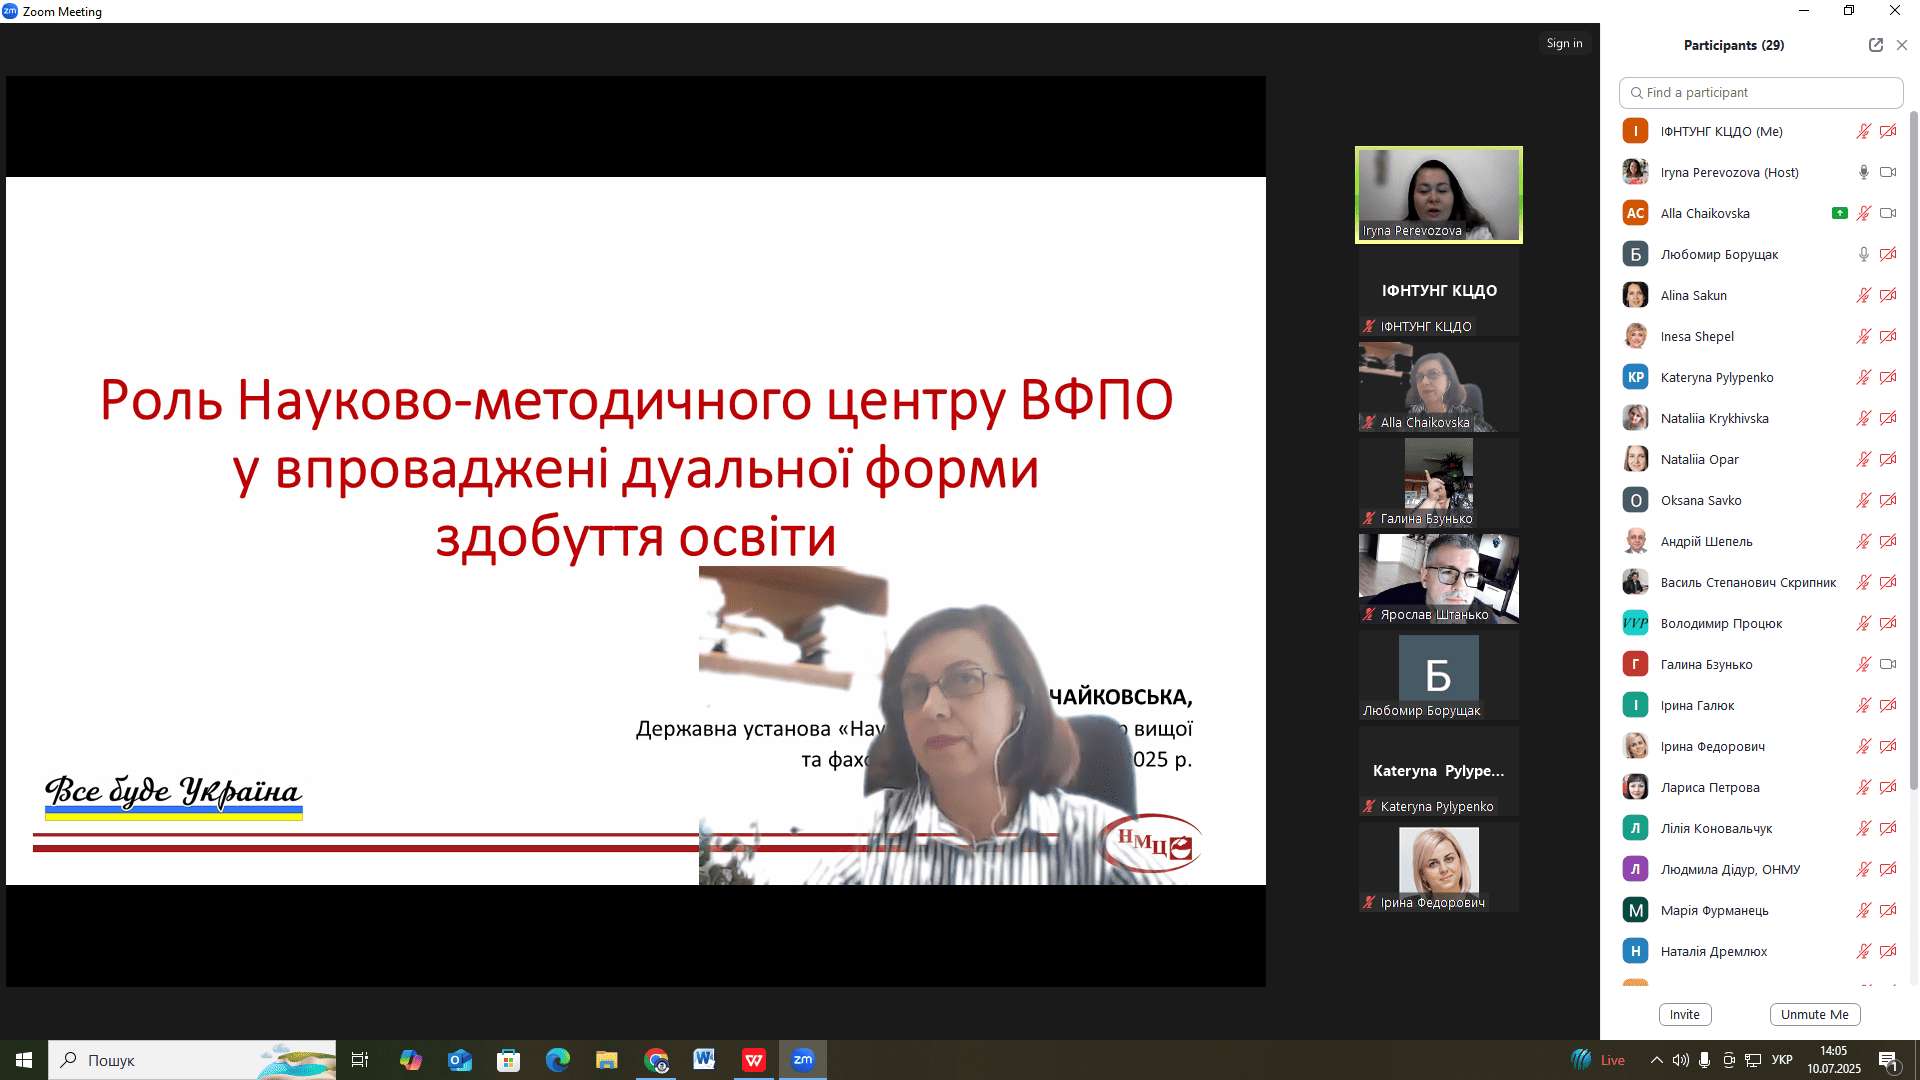This screenshot has width=1920, height=1080.
Task: Click the participants list scrollbar
Action: click(1914, 450)
